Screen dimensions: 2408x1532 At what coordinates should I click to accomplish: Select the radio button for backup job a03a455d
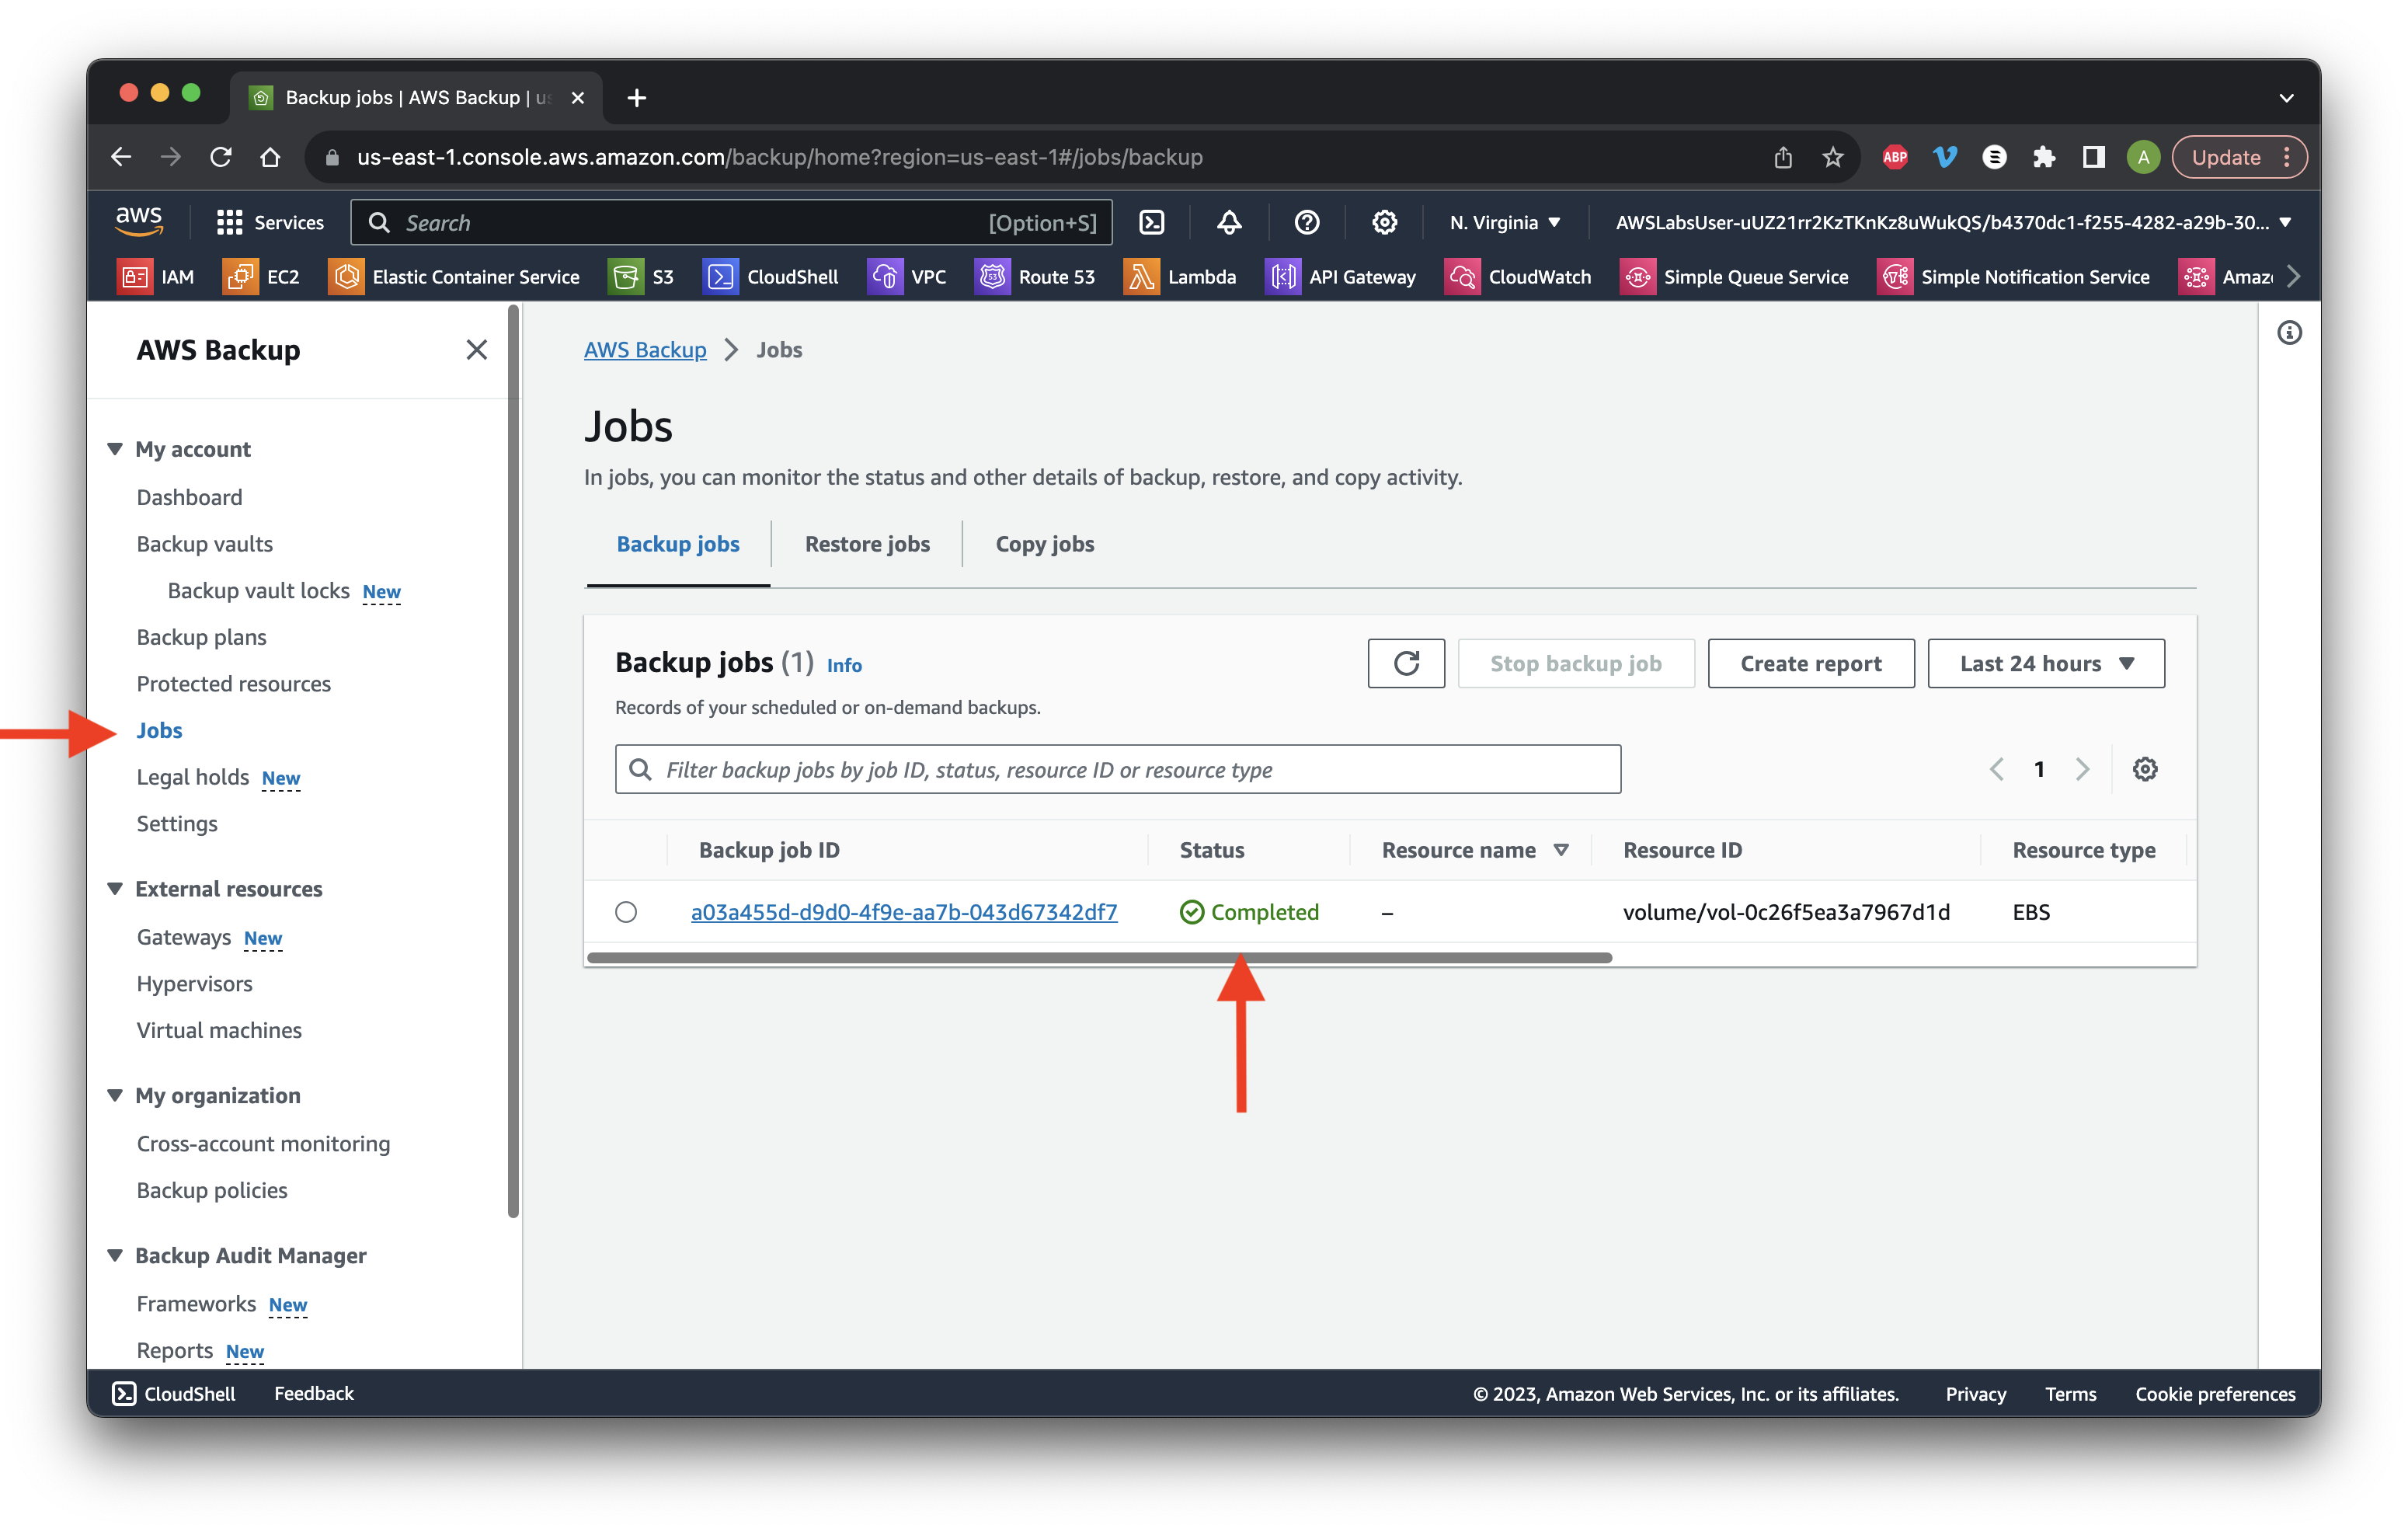coord(626,912)
